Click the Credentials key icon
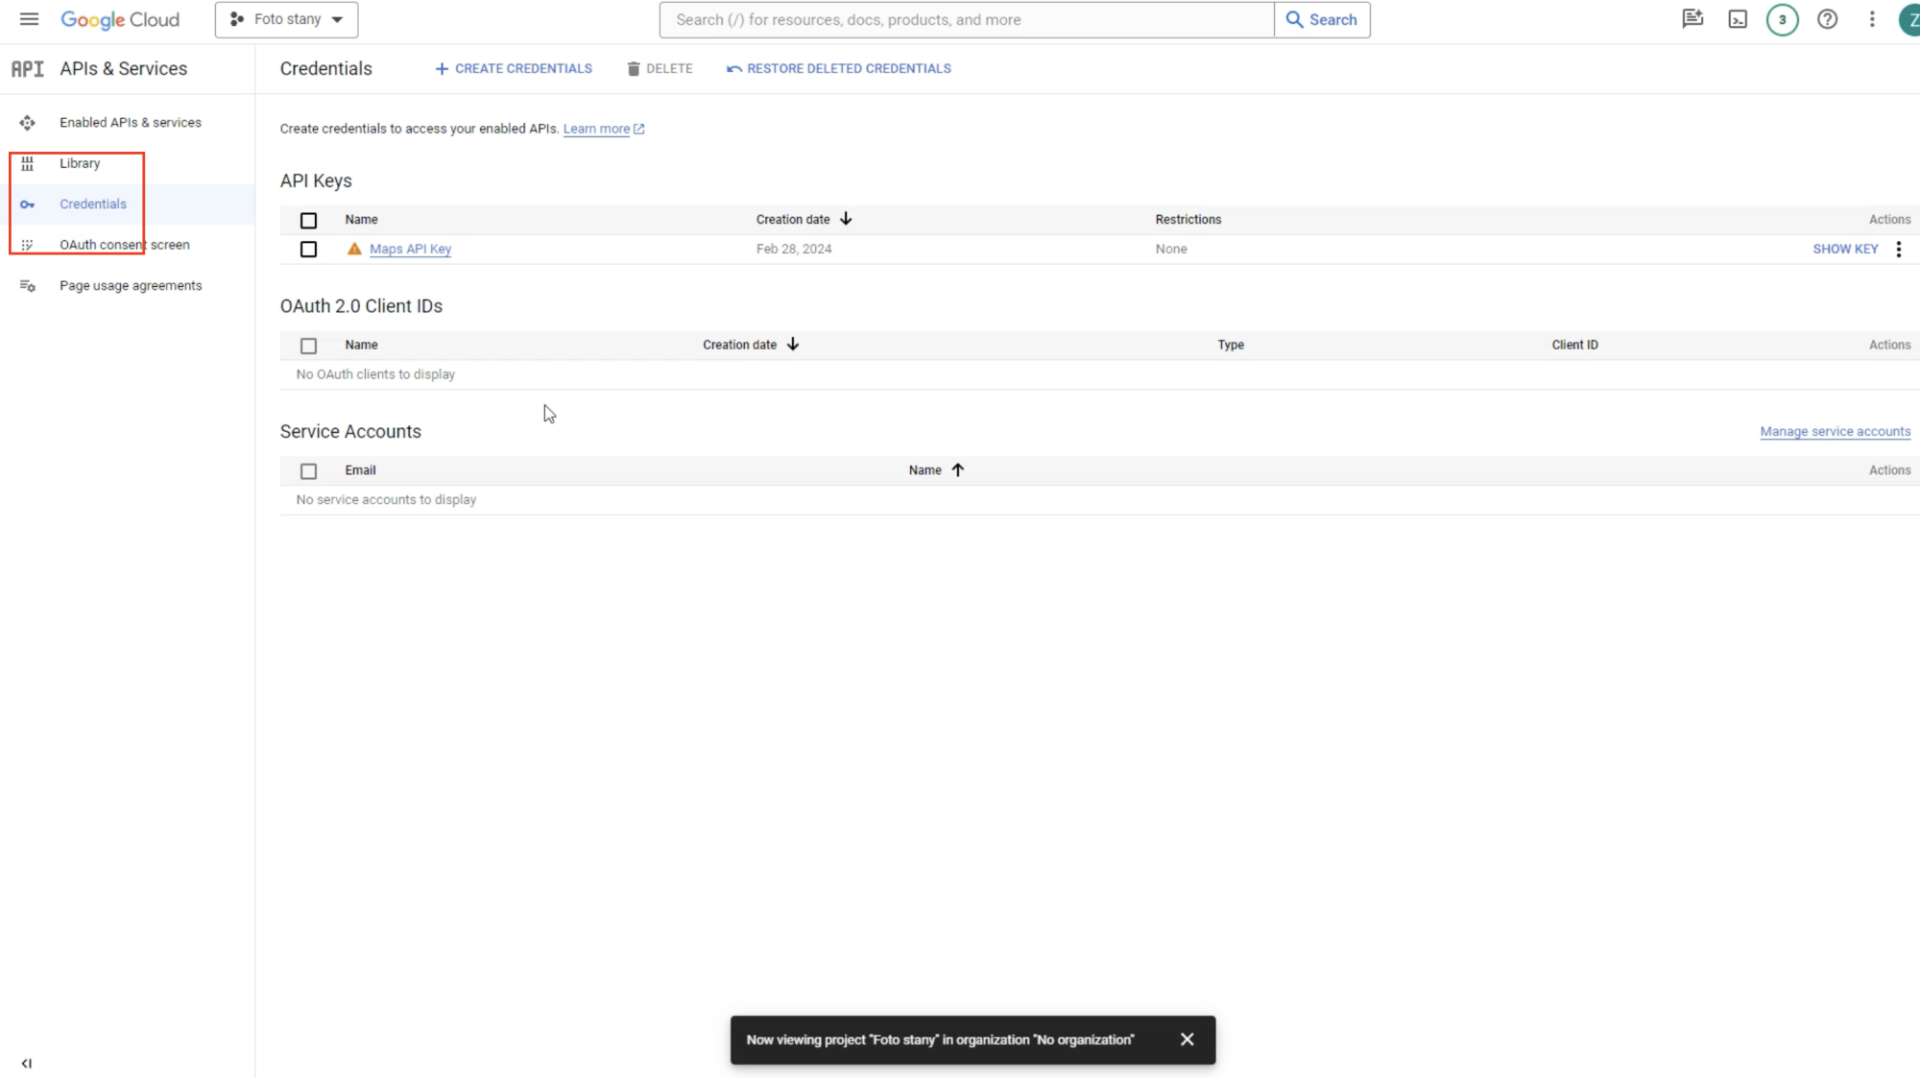 27,204
